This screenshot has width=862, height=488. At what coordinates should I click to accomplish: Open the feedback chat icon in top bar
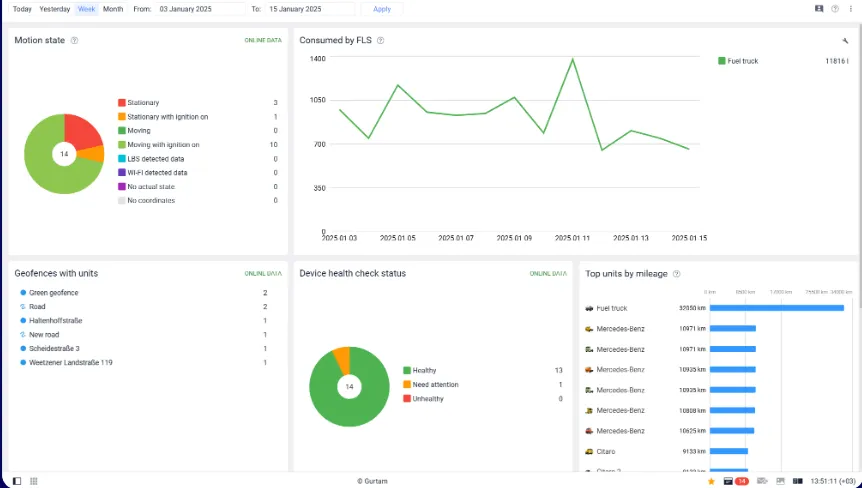[819, 9]
